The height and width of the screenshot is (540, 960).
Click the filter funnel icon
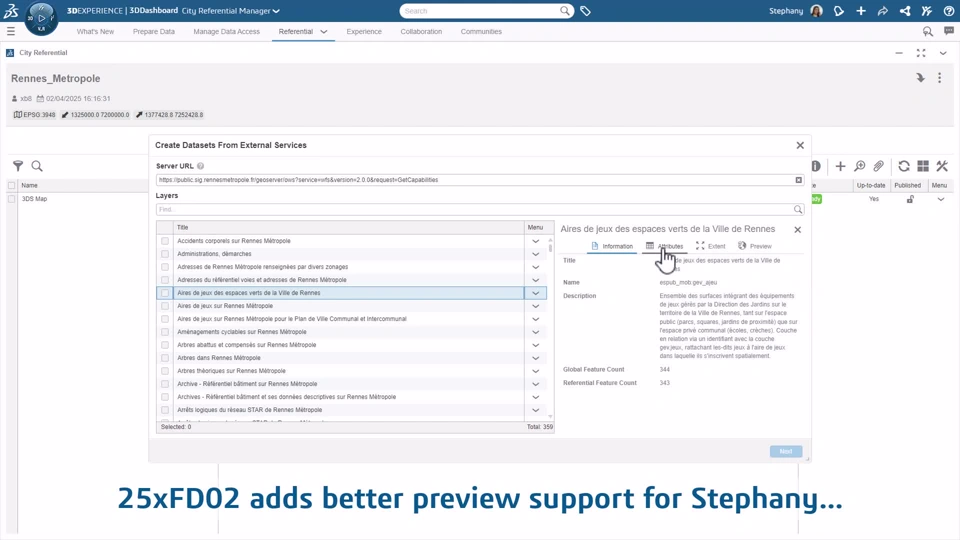18,166
